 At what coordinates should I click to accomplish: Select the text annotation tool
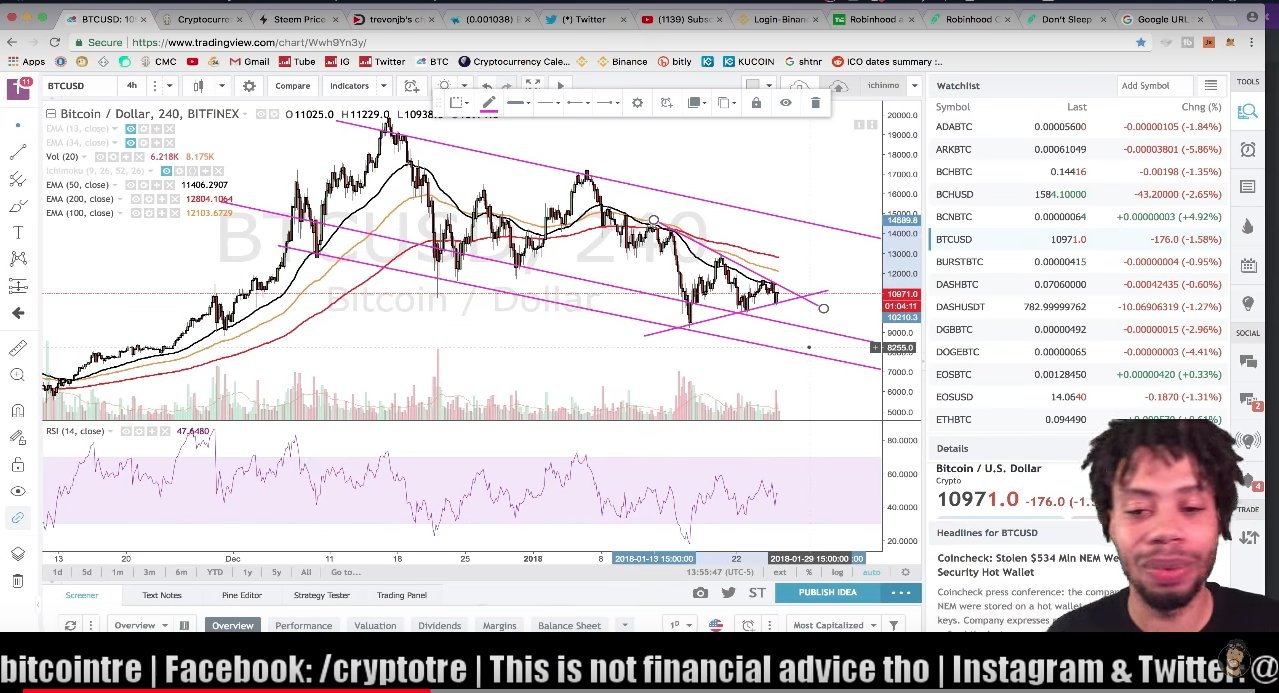[x=18, y=232]
